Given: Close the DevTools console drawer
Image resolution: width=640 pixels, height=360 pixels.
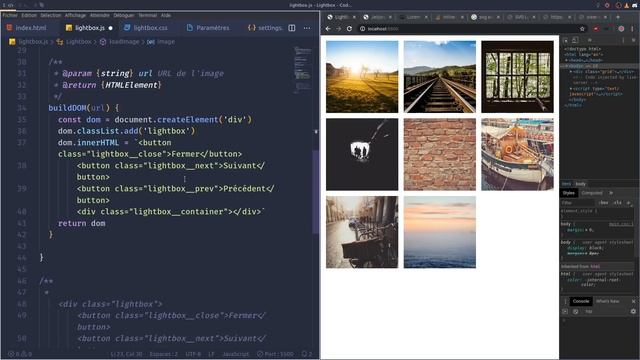Looking at the screenshot, I should coord(633,301).
